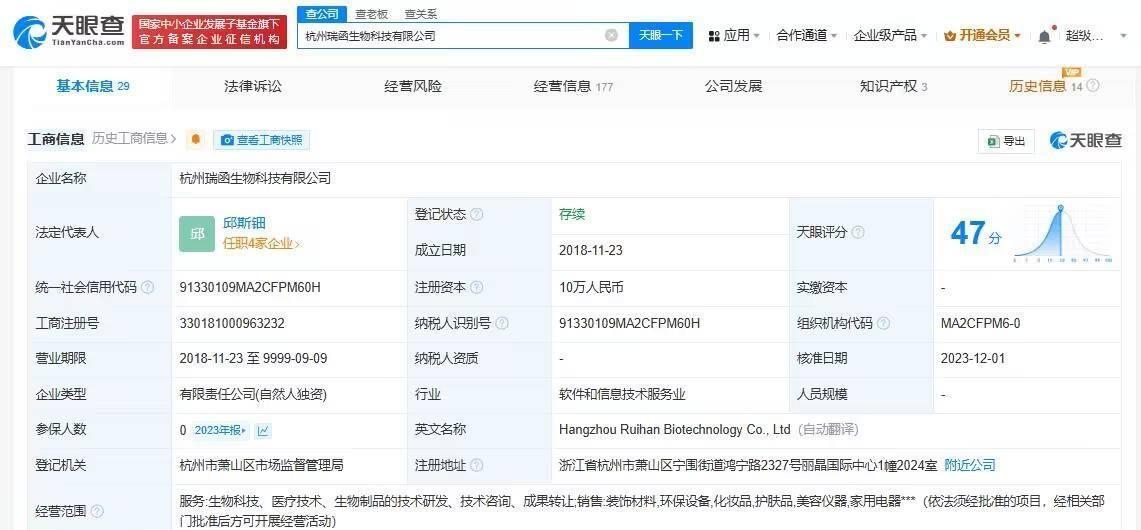Click the 10万人民币 registered capital value
The width and height of the screenshot is (1141, 530).
592,288
